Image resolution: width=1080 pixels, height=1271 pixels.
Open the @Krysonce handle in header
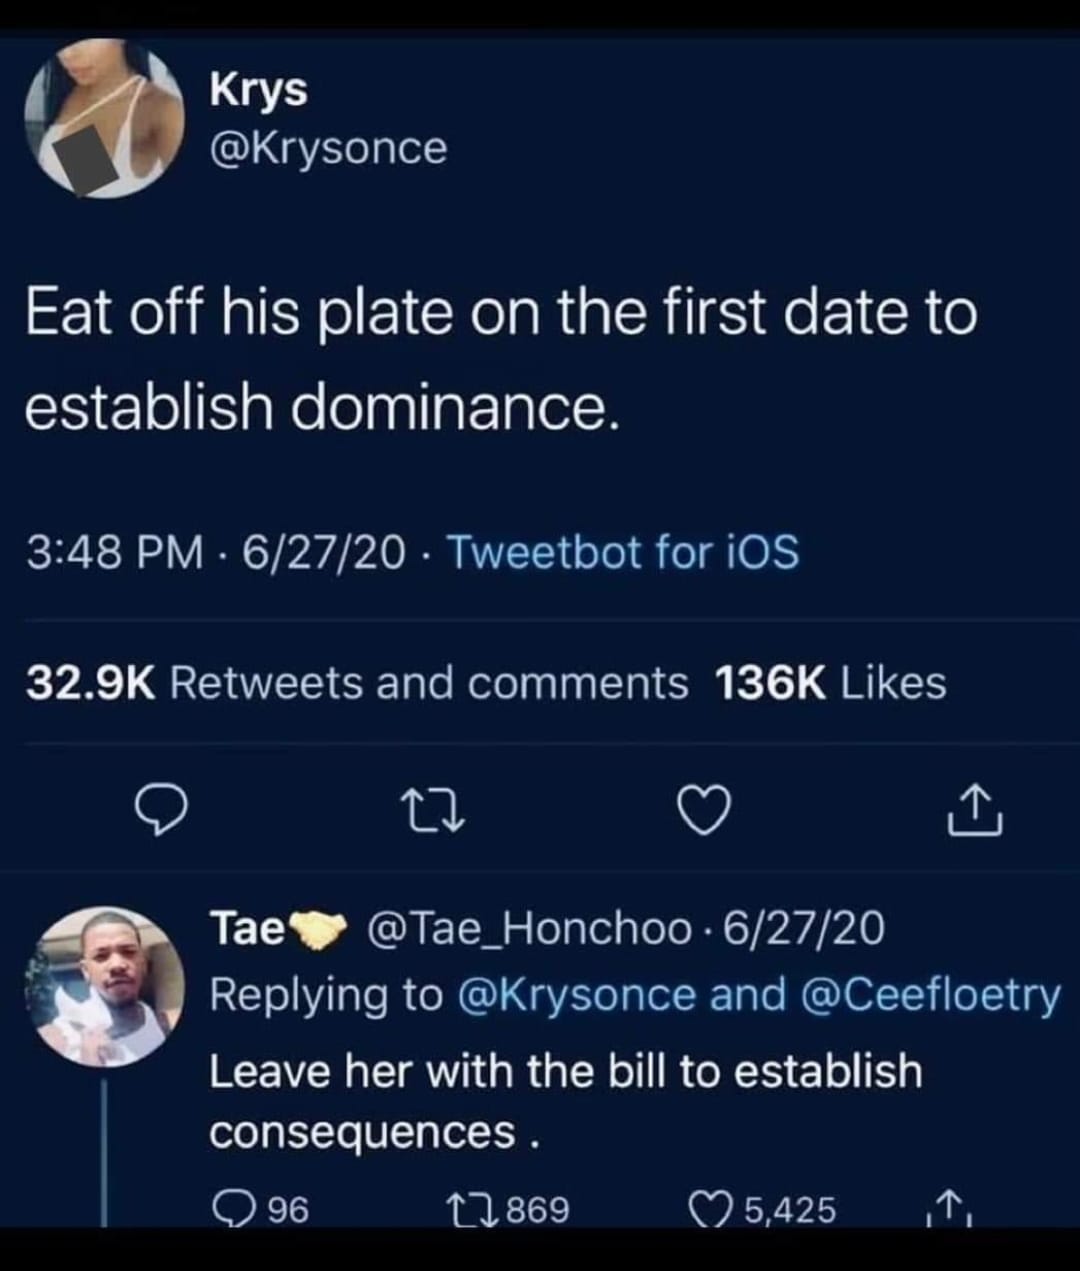click(328, 148)
